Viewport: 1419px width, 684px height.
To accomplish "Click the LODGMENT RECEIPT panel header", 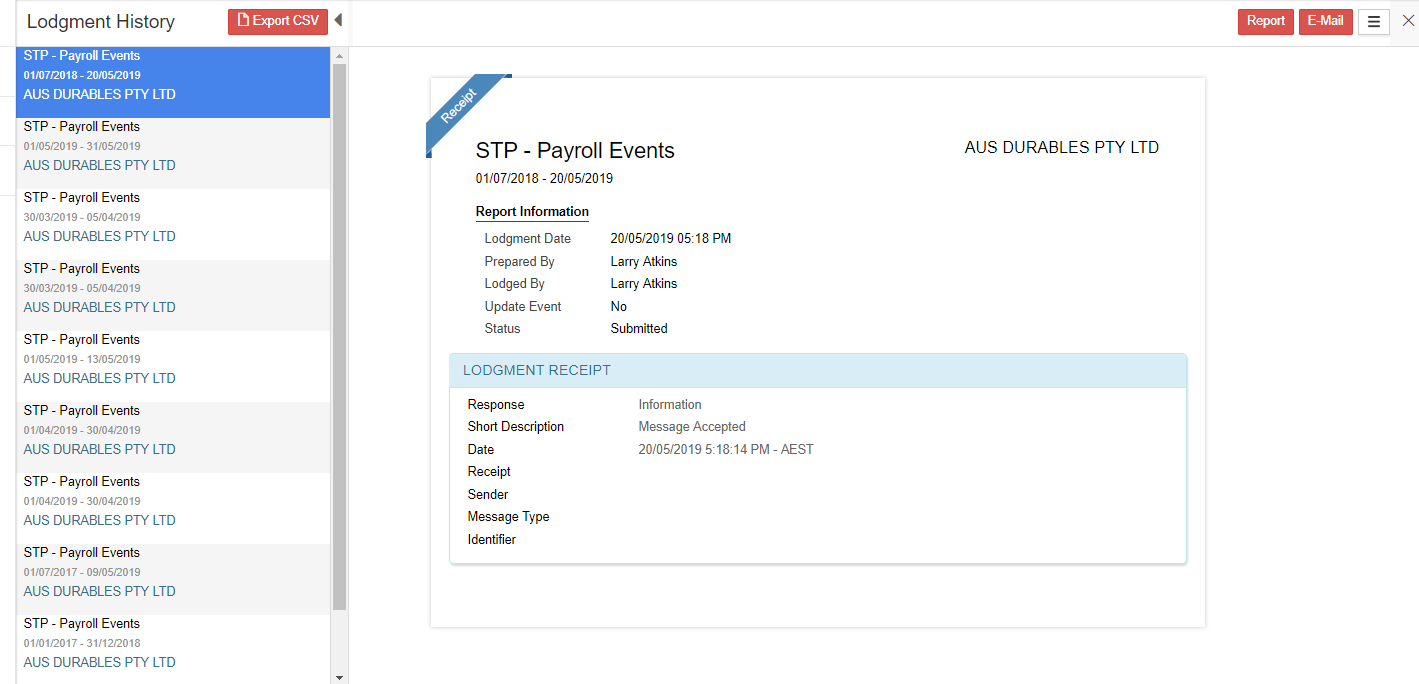I will click(x=817, y=370).
